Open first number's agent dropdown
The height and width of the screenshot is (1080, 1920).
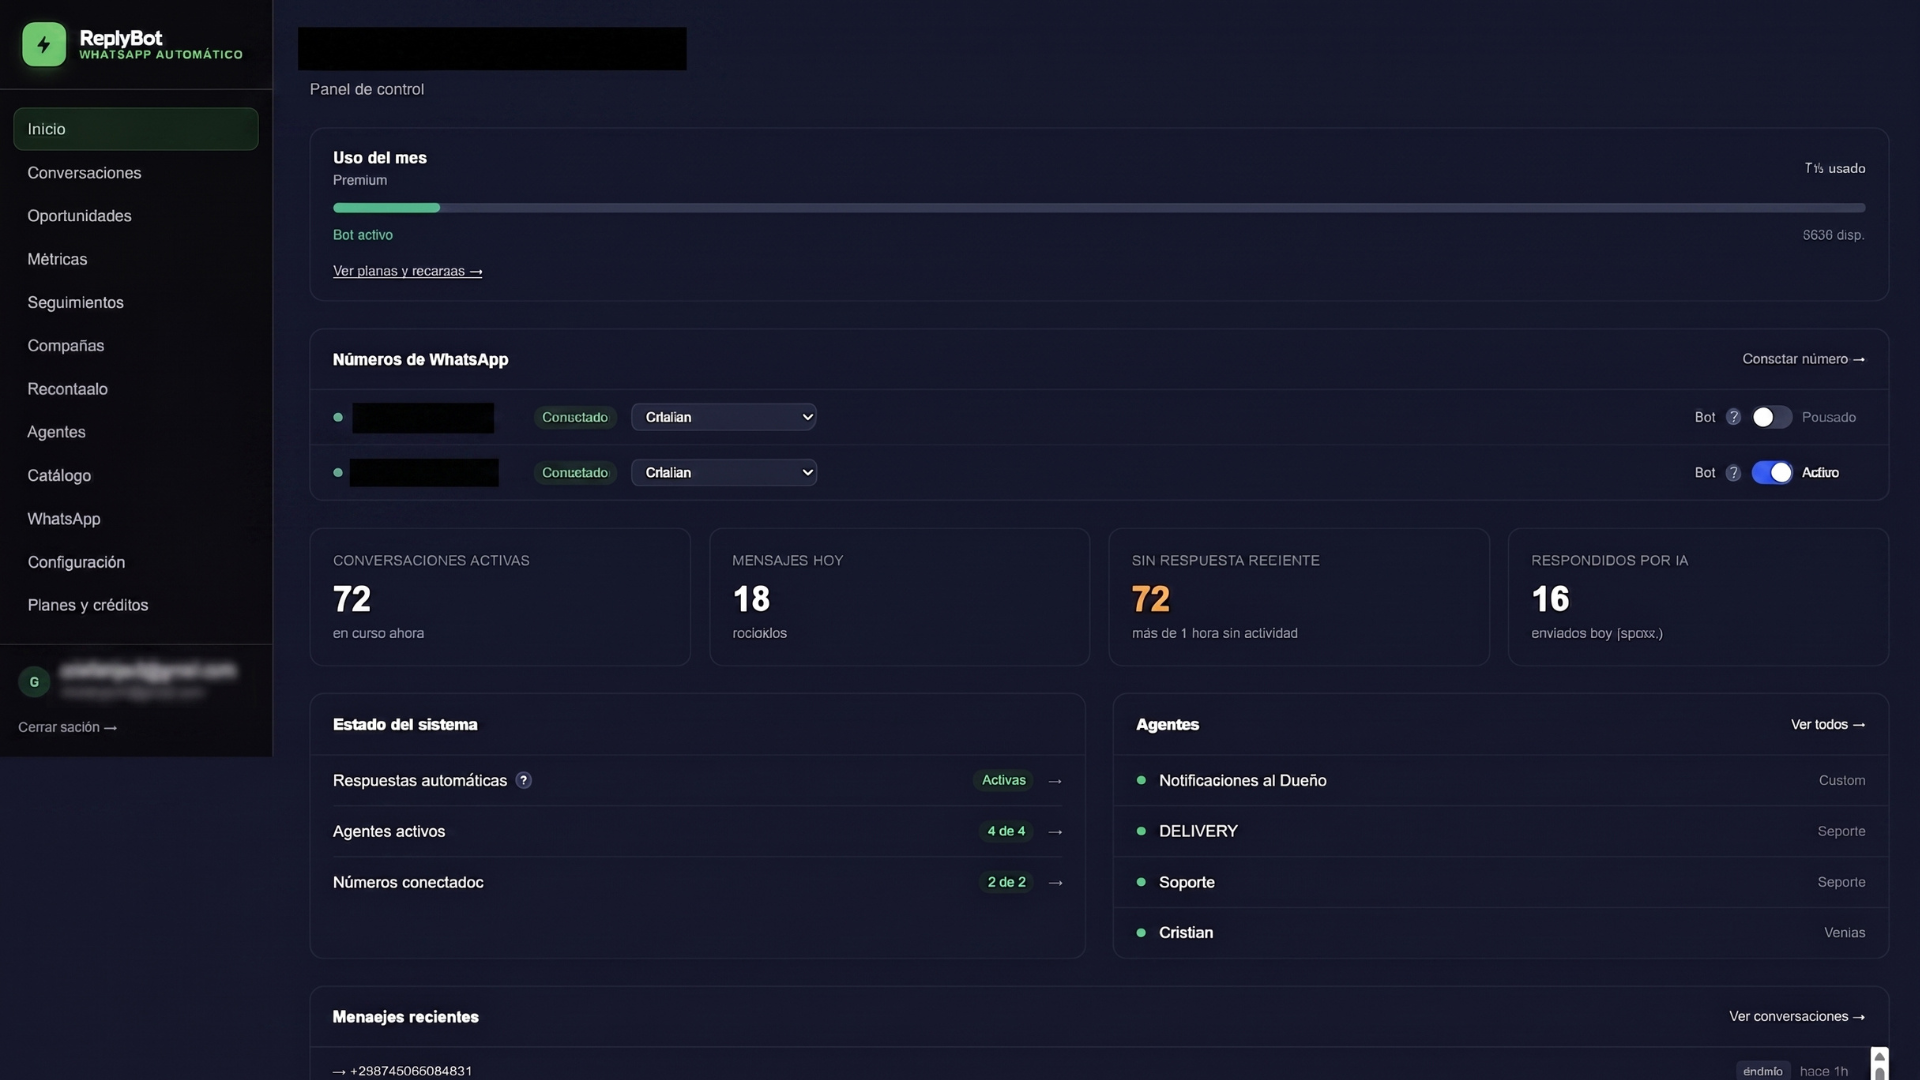tap(724, 417)
